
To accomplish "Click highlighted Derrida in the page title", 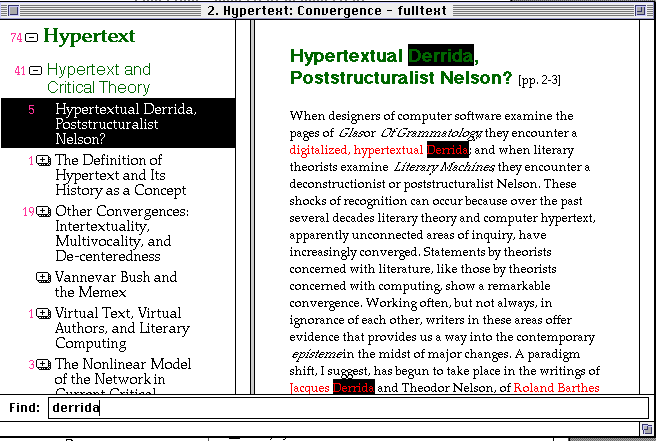I will click(441, 55).
